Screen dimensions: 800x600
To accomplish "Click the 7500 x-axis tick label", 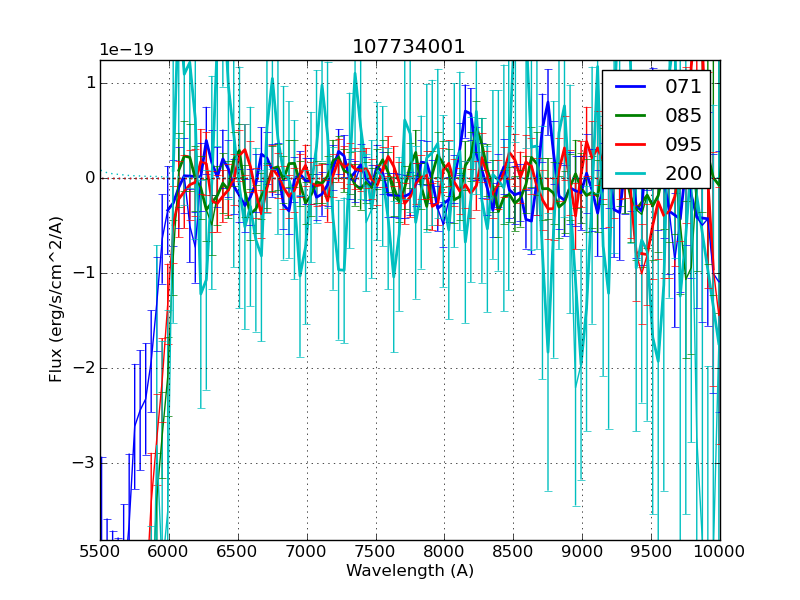I will coord(375,551).
